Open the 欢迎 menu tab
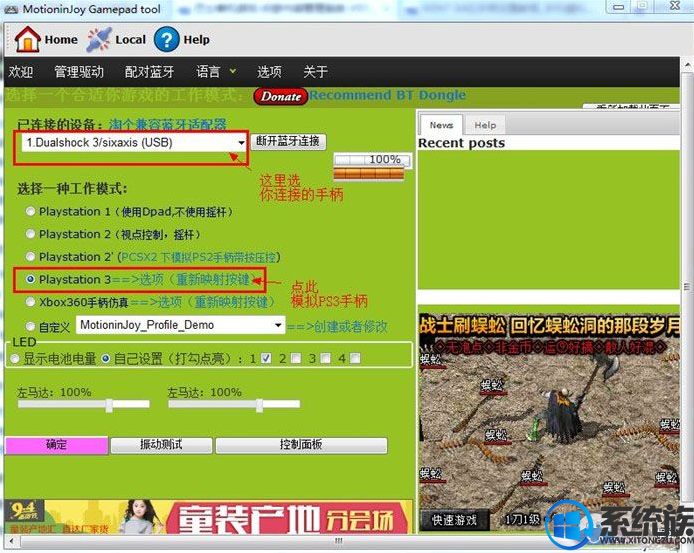The width and height of the screenshot is (694, 553). 20,71
